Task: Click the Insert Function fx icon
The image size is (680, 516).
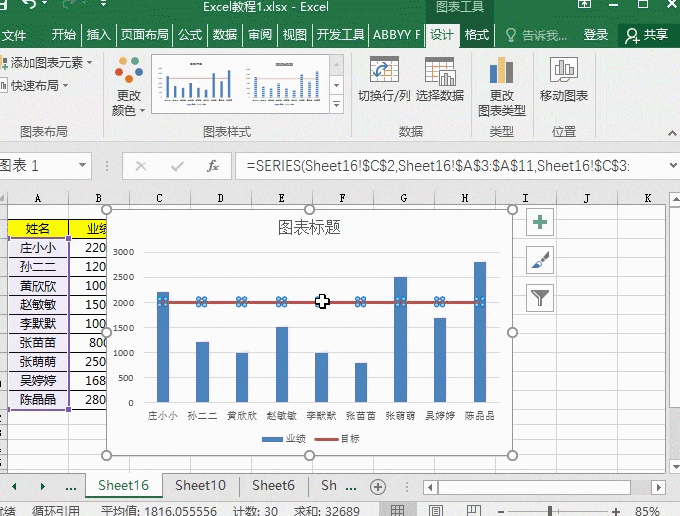Action: [212, 166]
